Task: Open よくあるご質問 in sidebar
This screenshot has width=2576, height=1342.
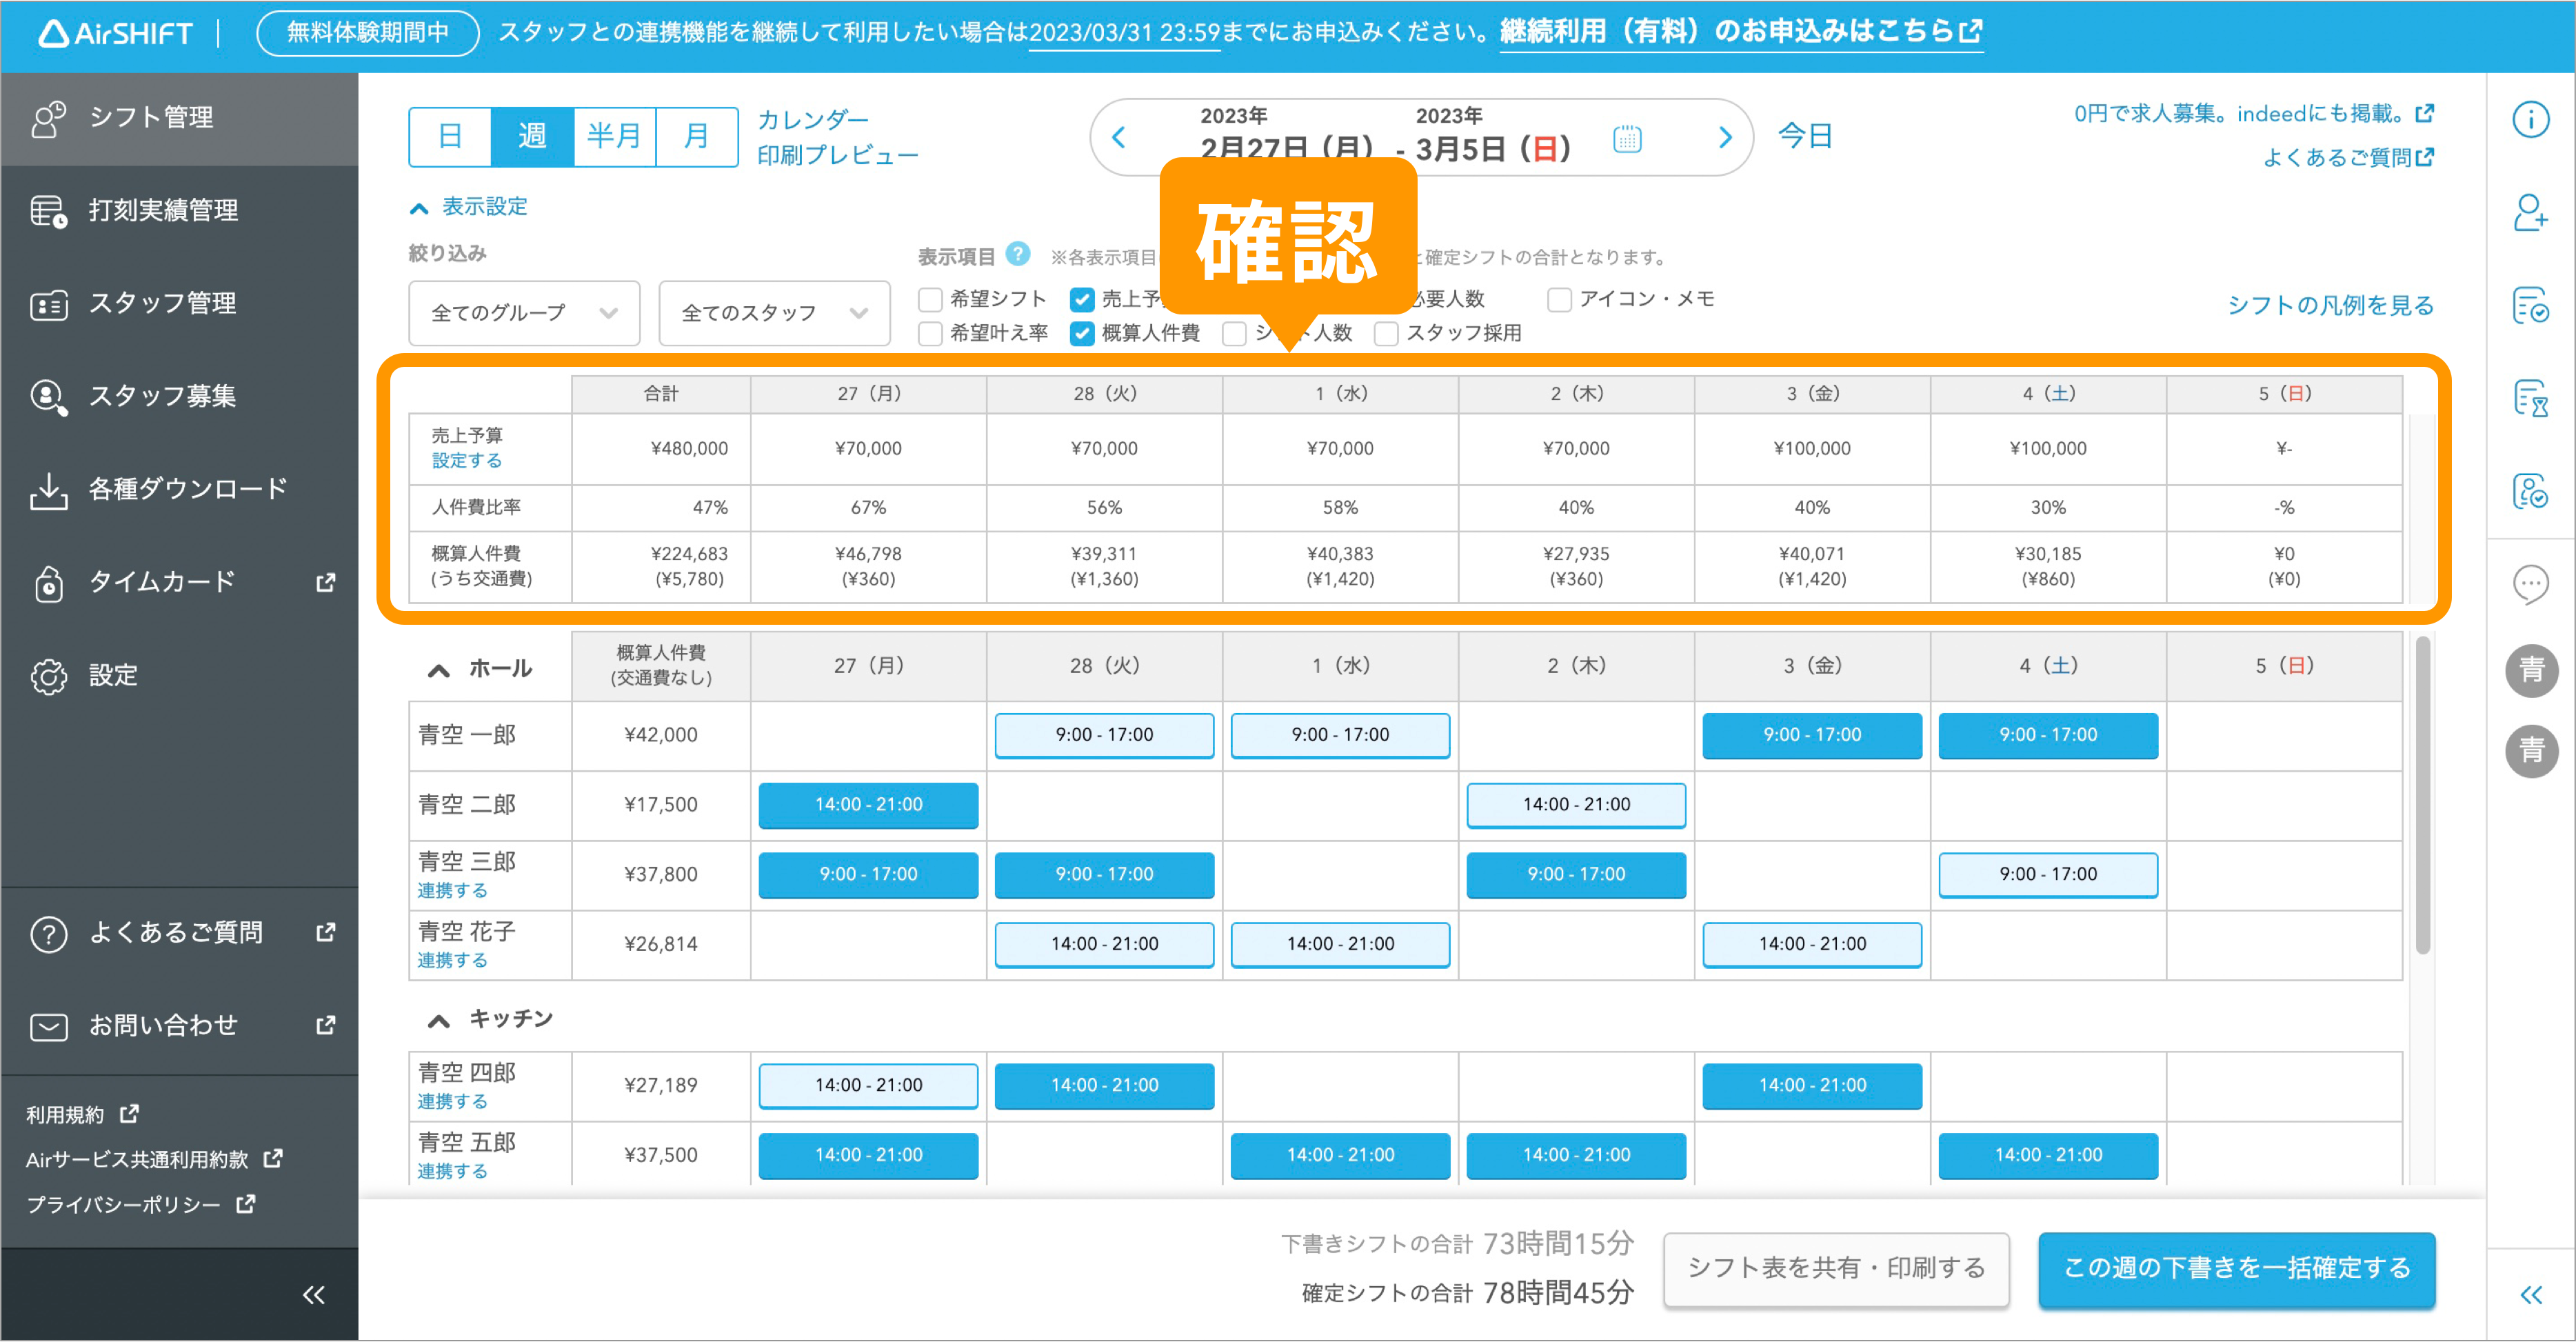Action: point(179,933)
